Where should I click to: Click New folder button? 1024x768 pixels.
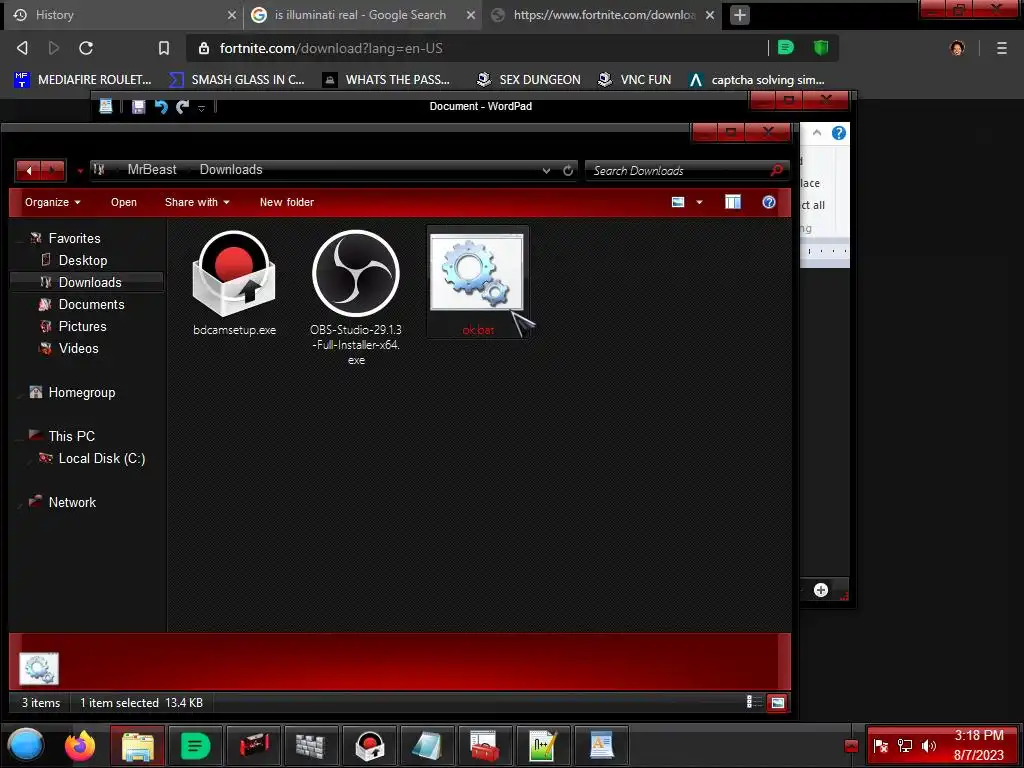click(287, 202)
